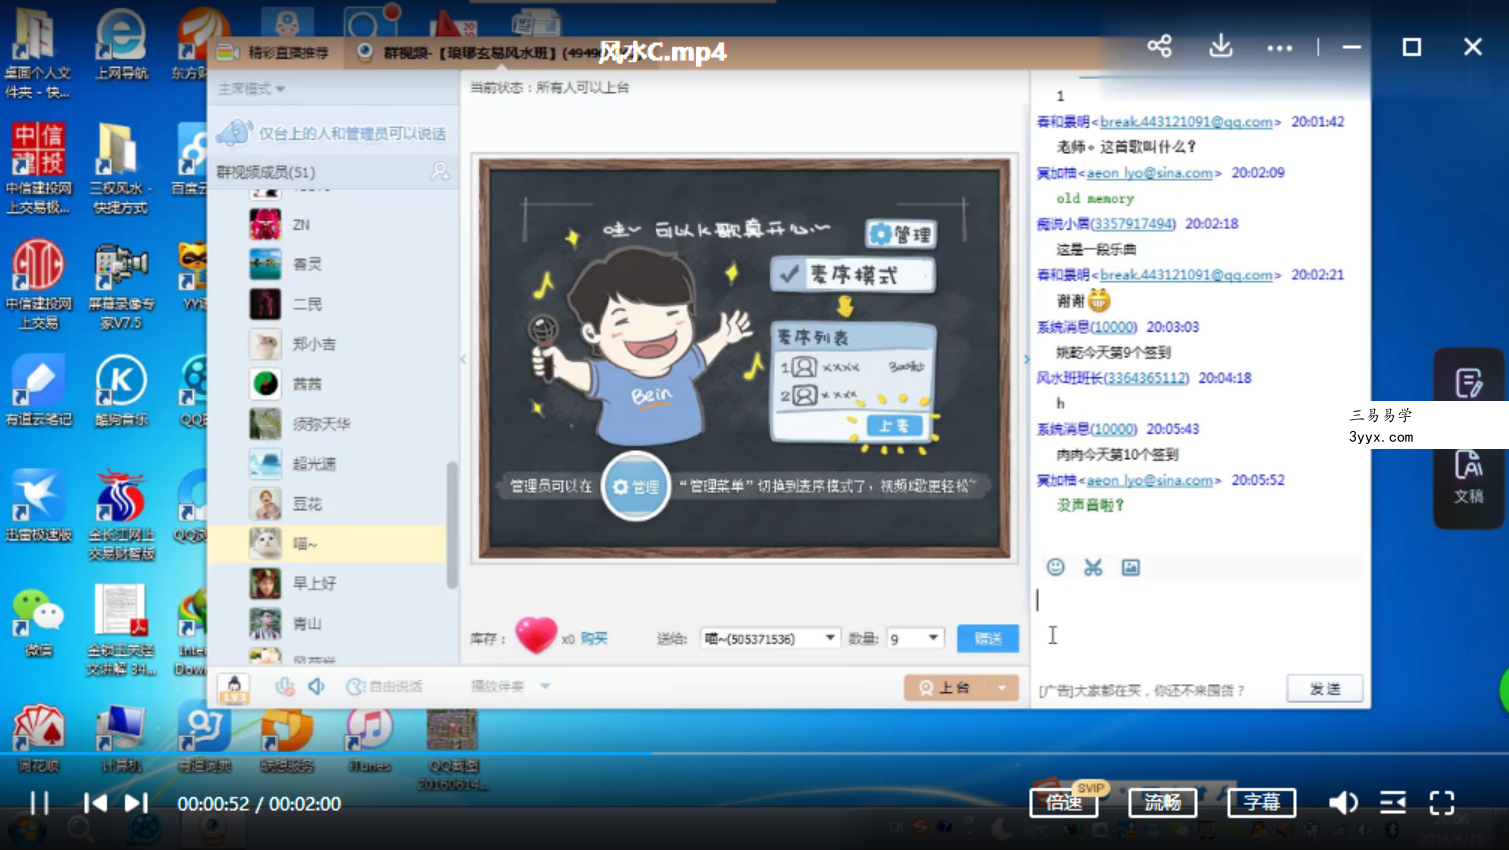1509x850 pixels.
Task: Select member 郑小吉 in the list
Action: point(328,344)
